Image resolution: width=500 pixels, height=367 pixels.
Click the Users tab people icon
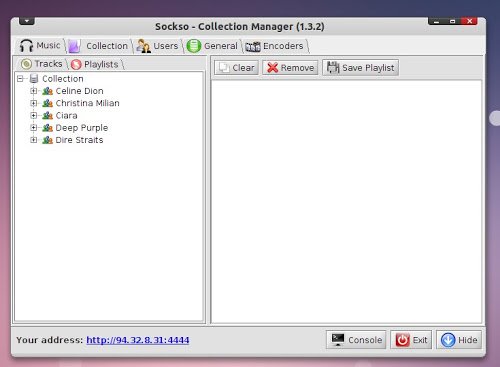[x=143, y=46]
